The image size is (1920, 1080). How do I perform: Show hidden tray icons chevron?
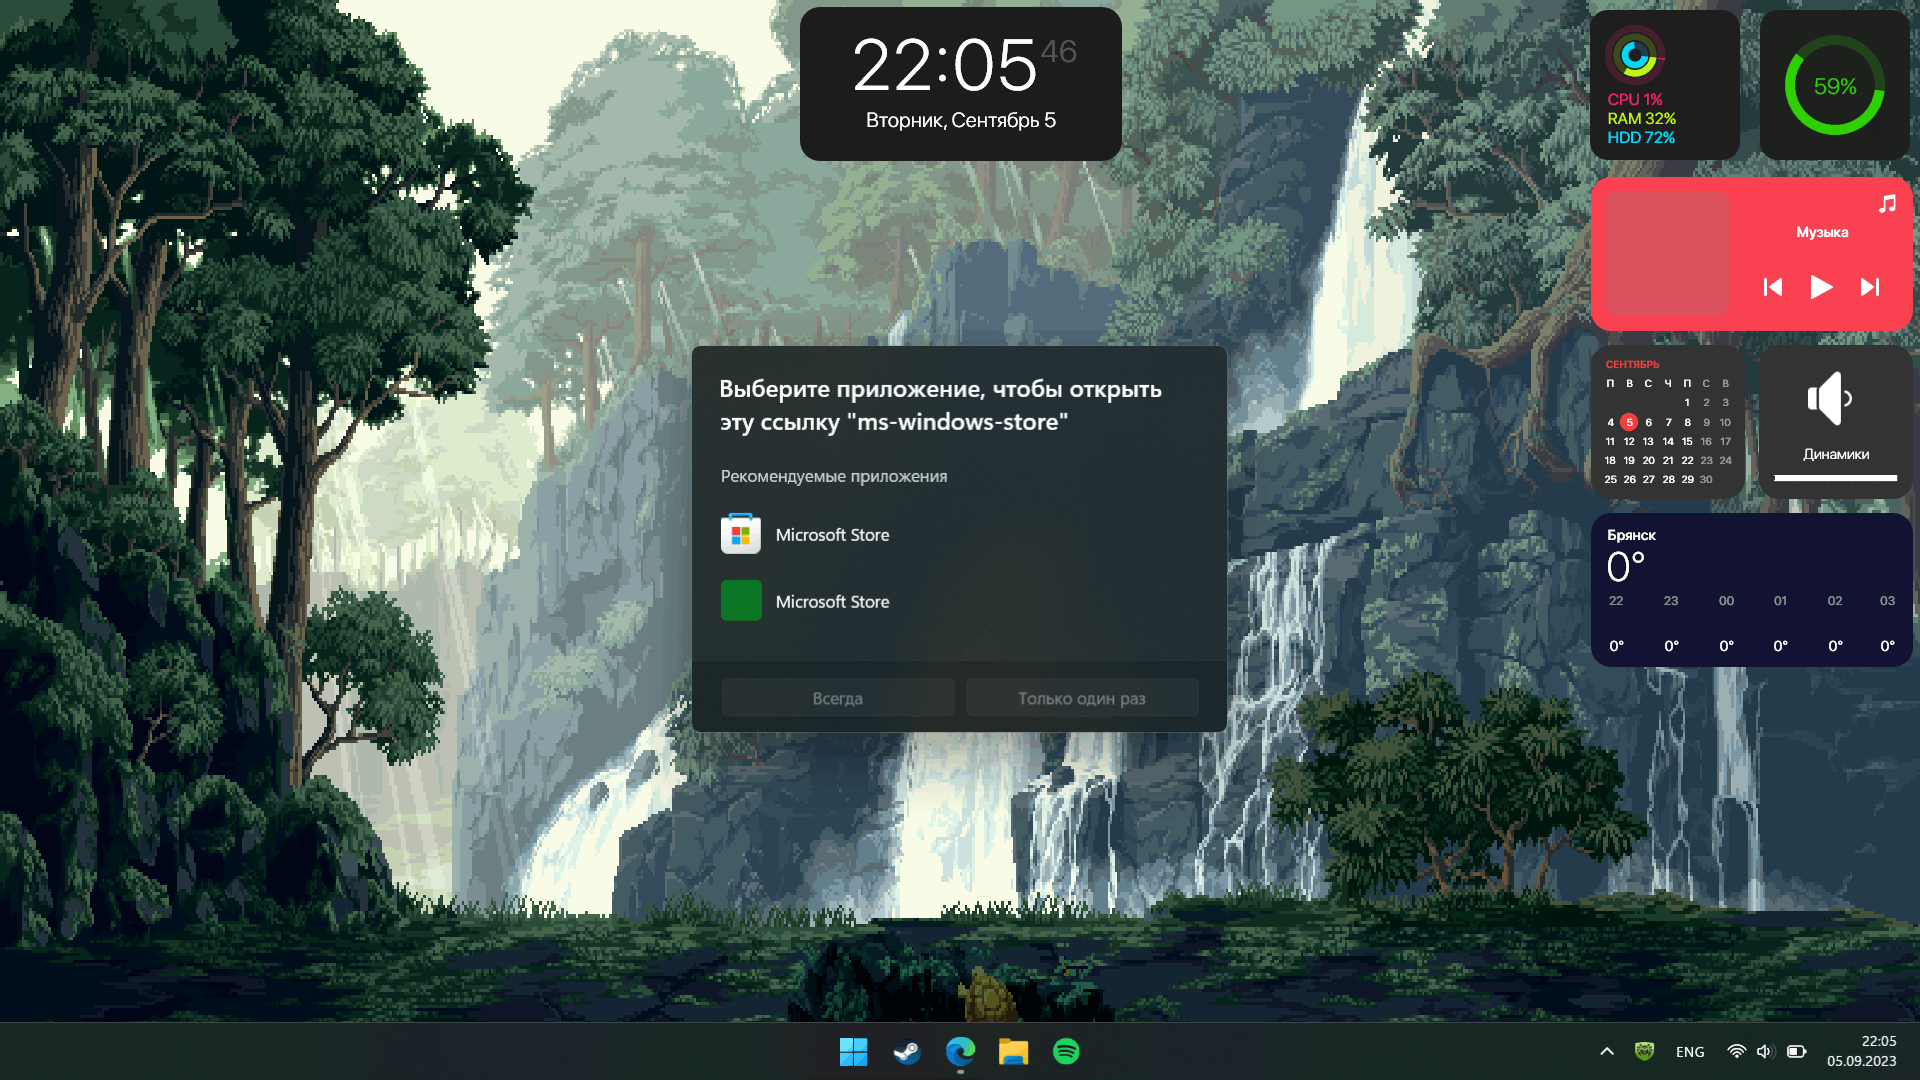pos(1607,1051)
